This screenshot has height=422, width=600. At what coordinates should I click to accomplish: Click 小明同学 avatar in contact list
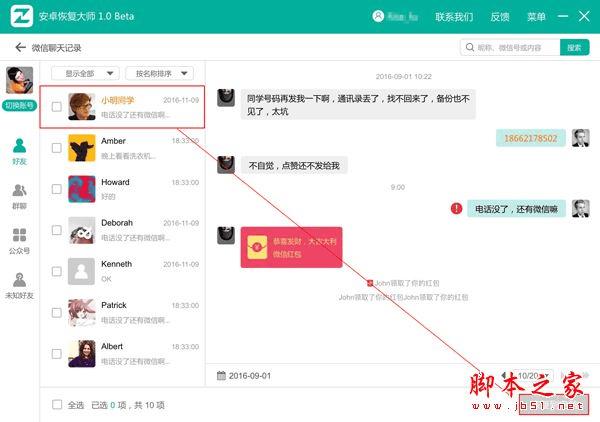tap(82, 107)
